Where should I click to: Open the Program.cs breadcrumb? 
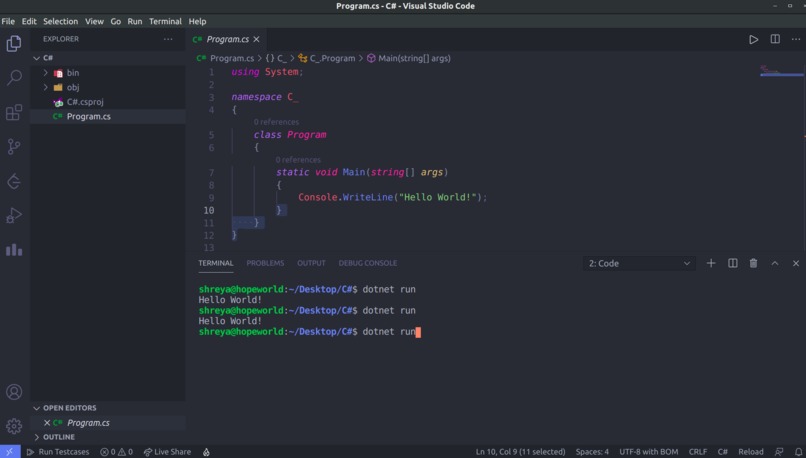[x=226, y=58]
